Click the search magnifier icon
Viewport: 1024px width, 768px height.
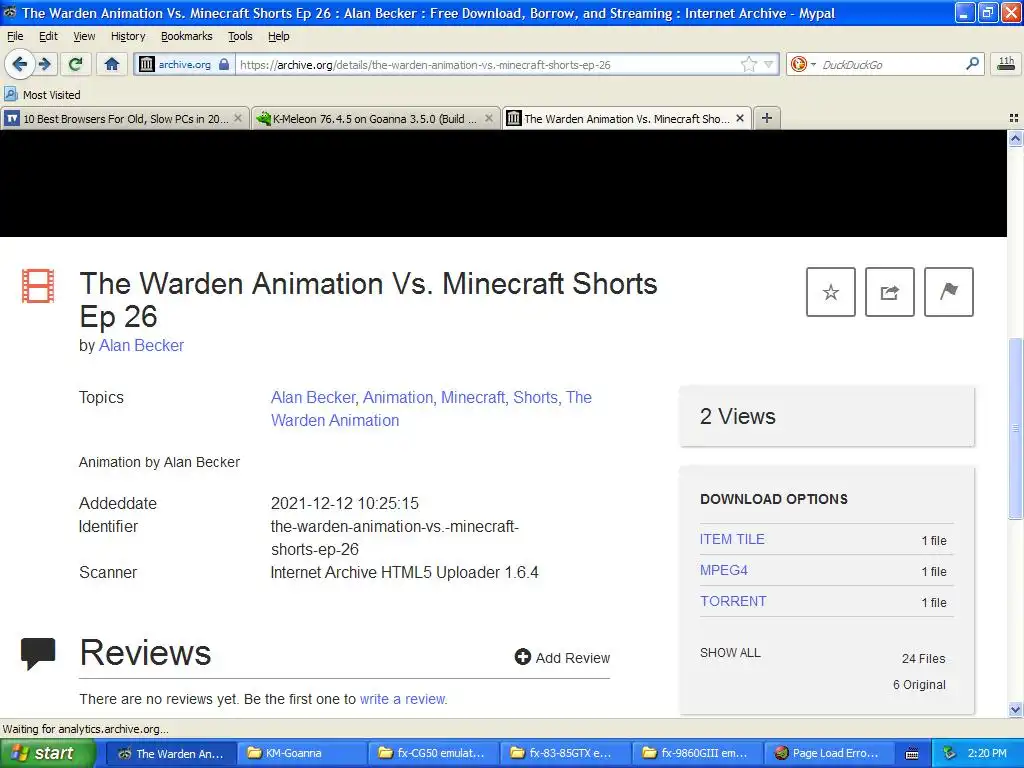972,64
